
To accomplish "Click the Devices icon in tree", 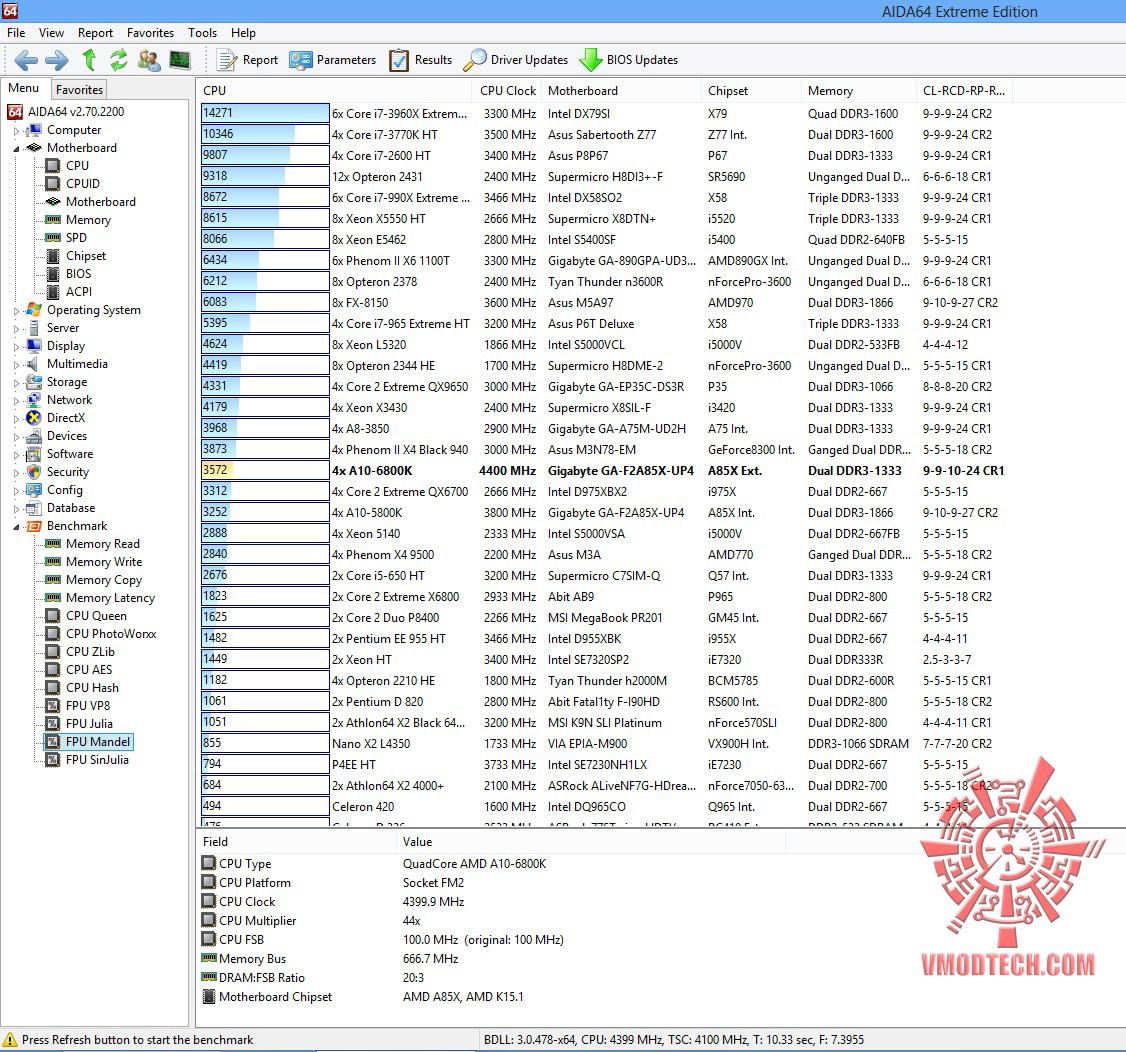I will tap(34, 436).
